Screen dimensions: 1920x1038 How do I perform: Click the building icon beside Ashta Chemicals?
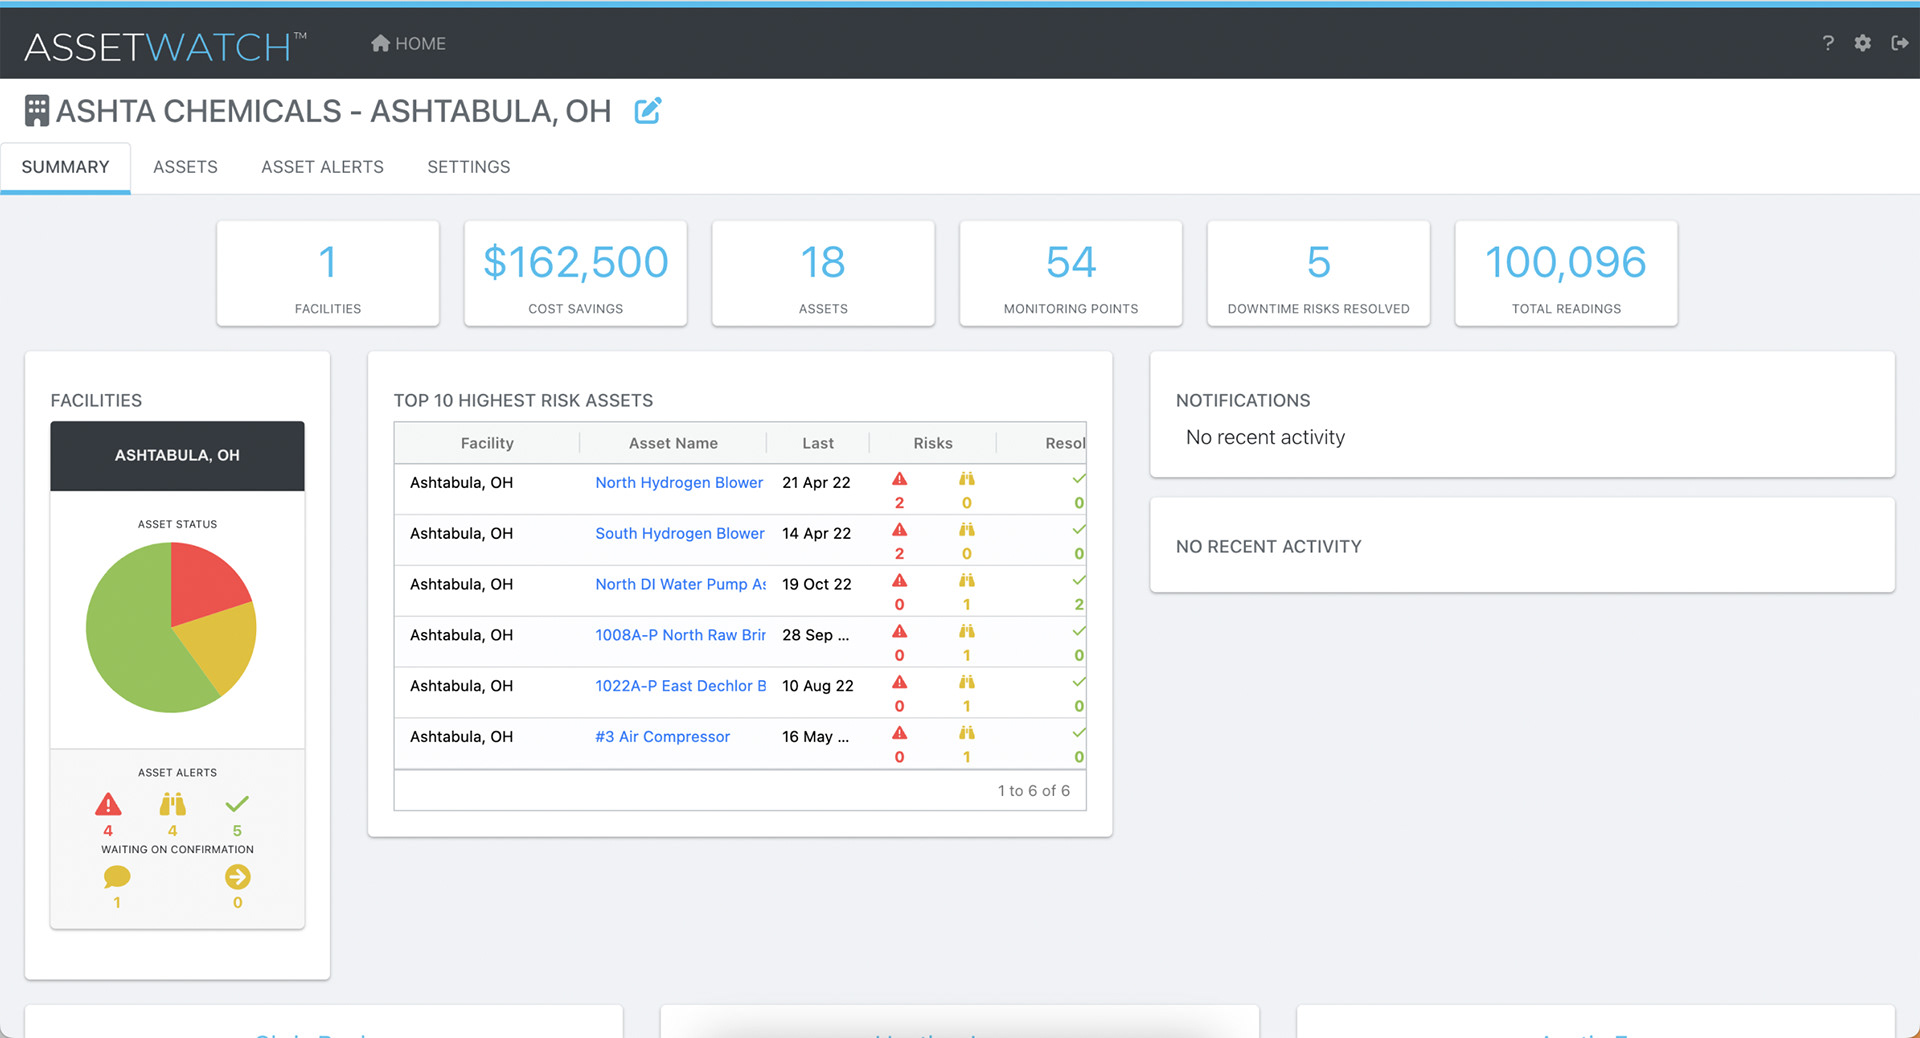37,111
